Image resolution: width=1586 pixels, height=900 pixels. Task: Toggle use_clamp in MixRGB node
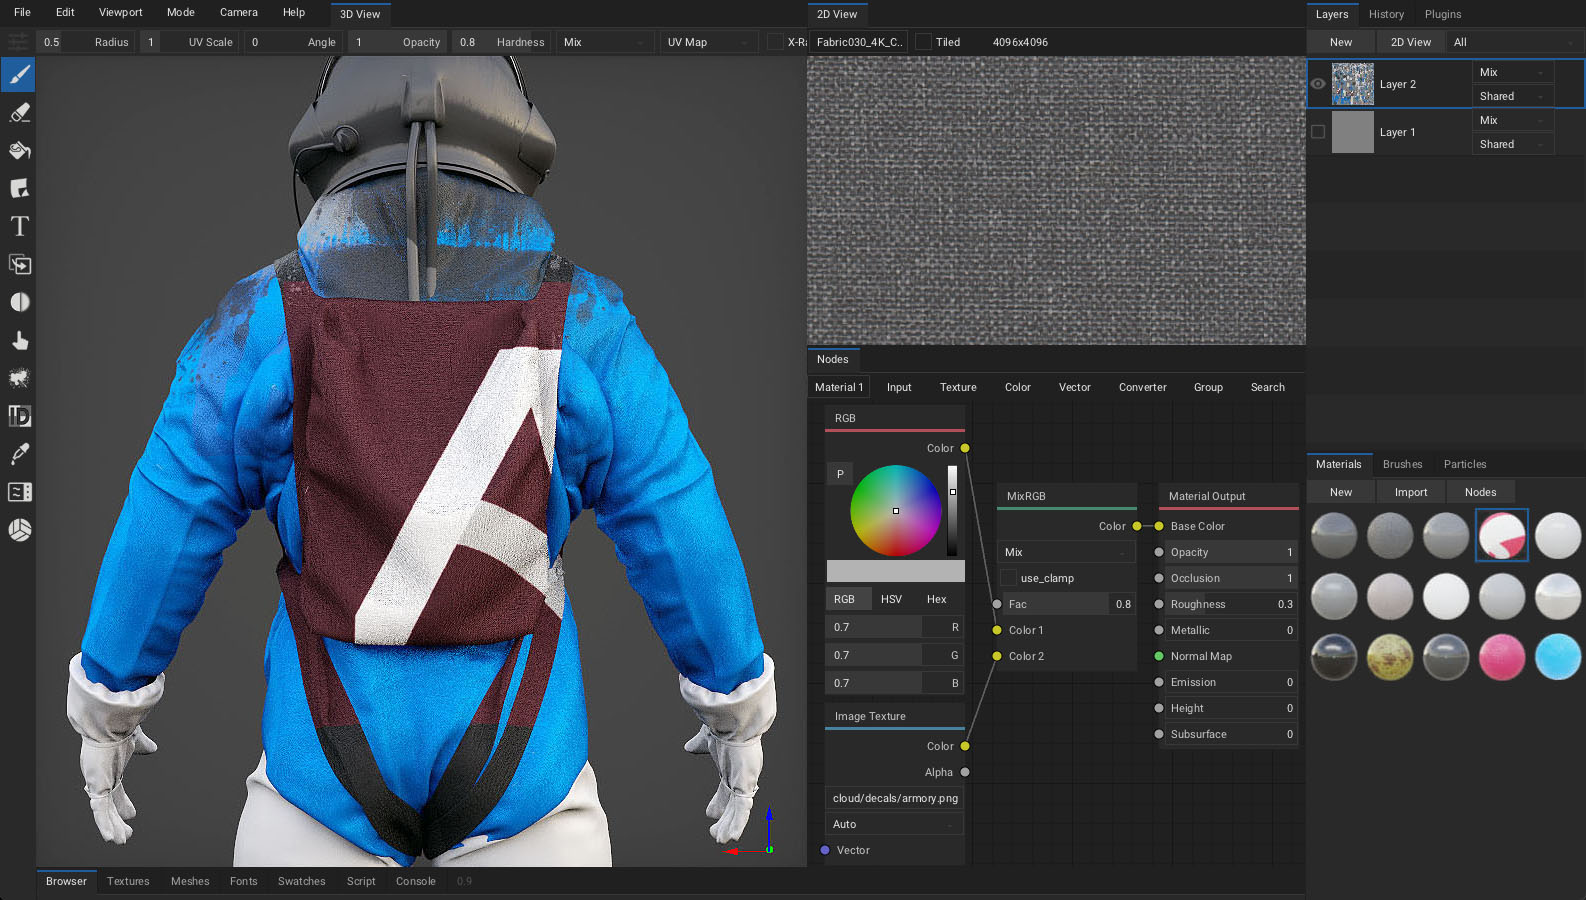point(1009,578)
